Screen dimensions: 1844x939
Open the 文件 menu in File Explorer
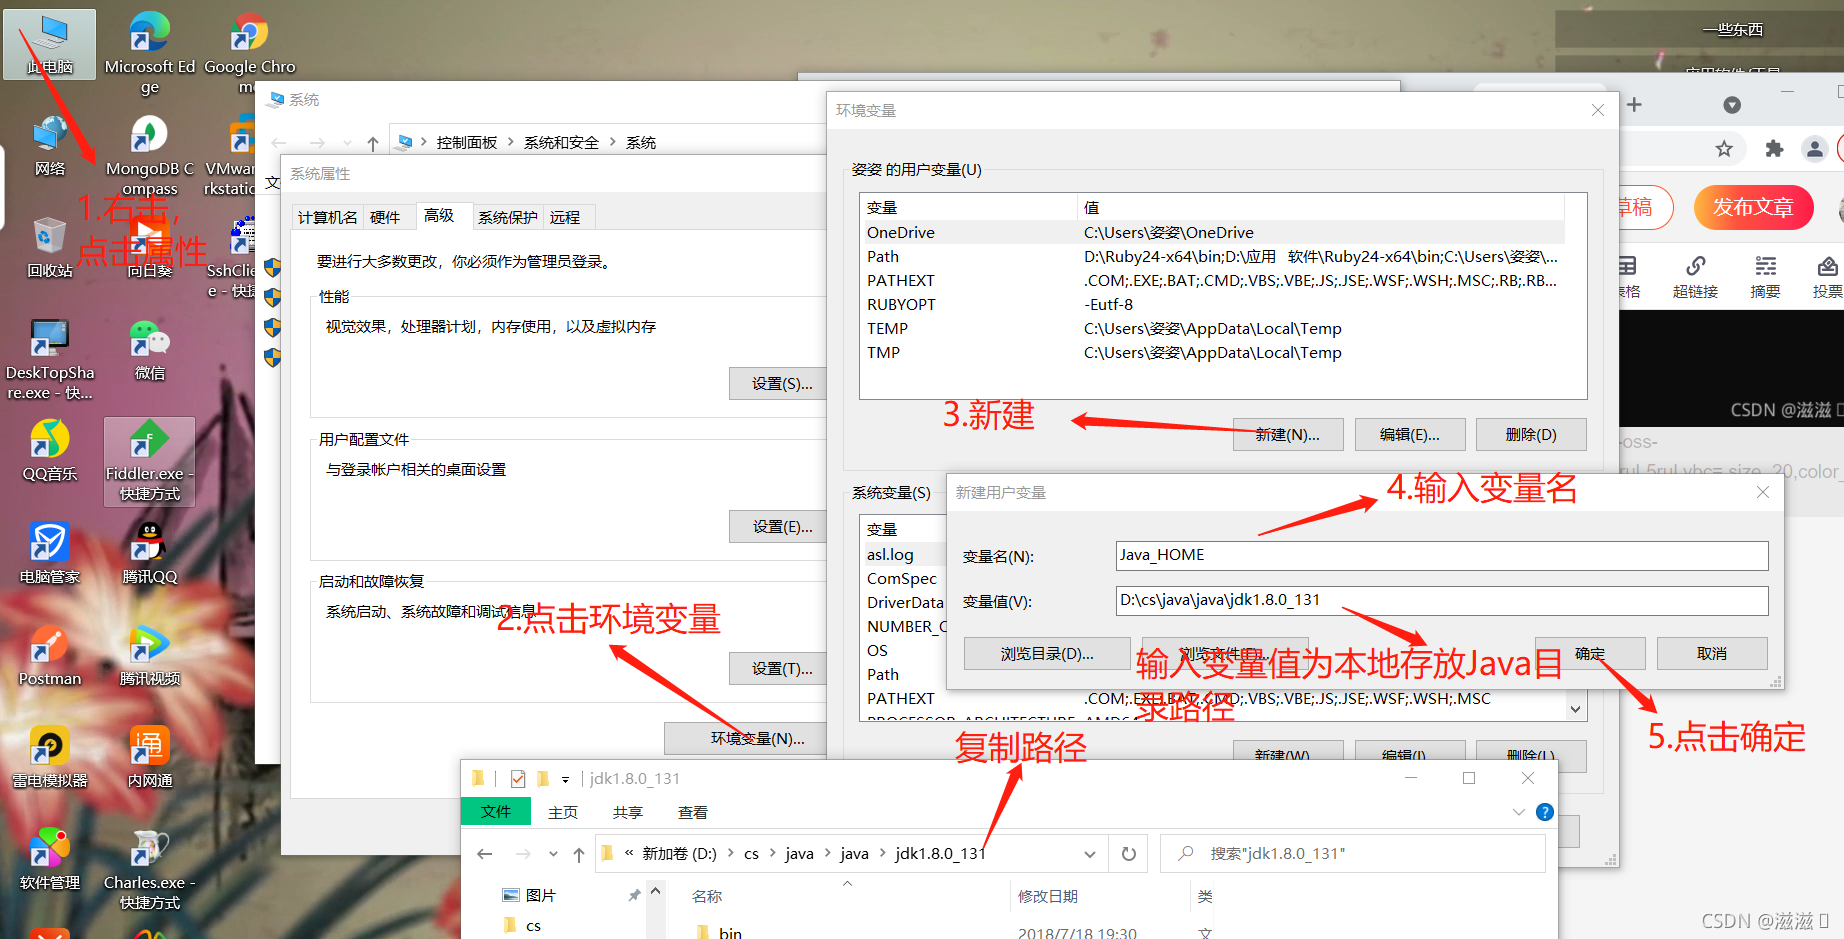[x=495, y=812]
